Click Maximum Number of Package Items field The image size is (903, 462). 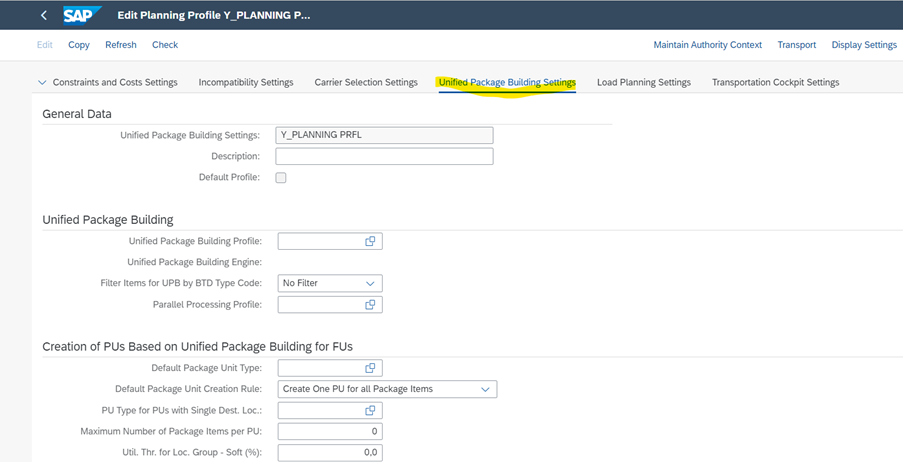tap(330, 432)
